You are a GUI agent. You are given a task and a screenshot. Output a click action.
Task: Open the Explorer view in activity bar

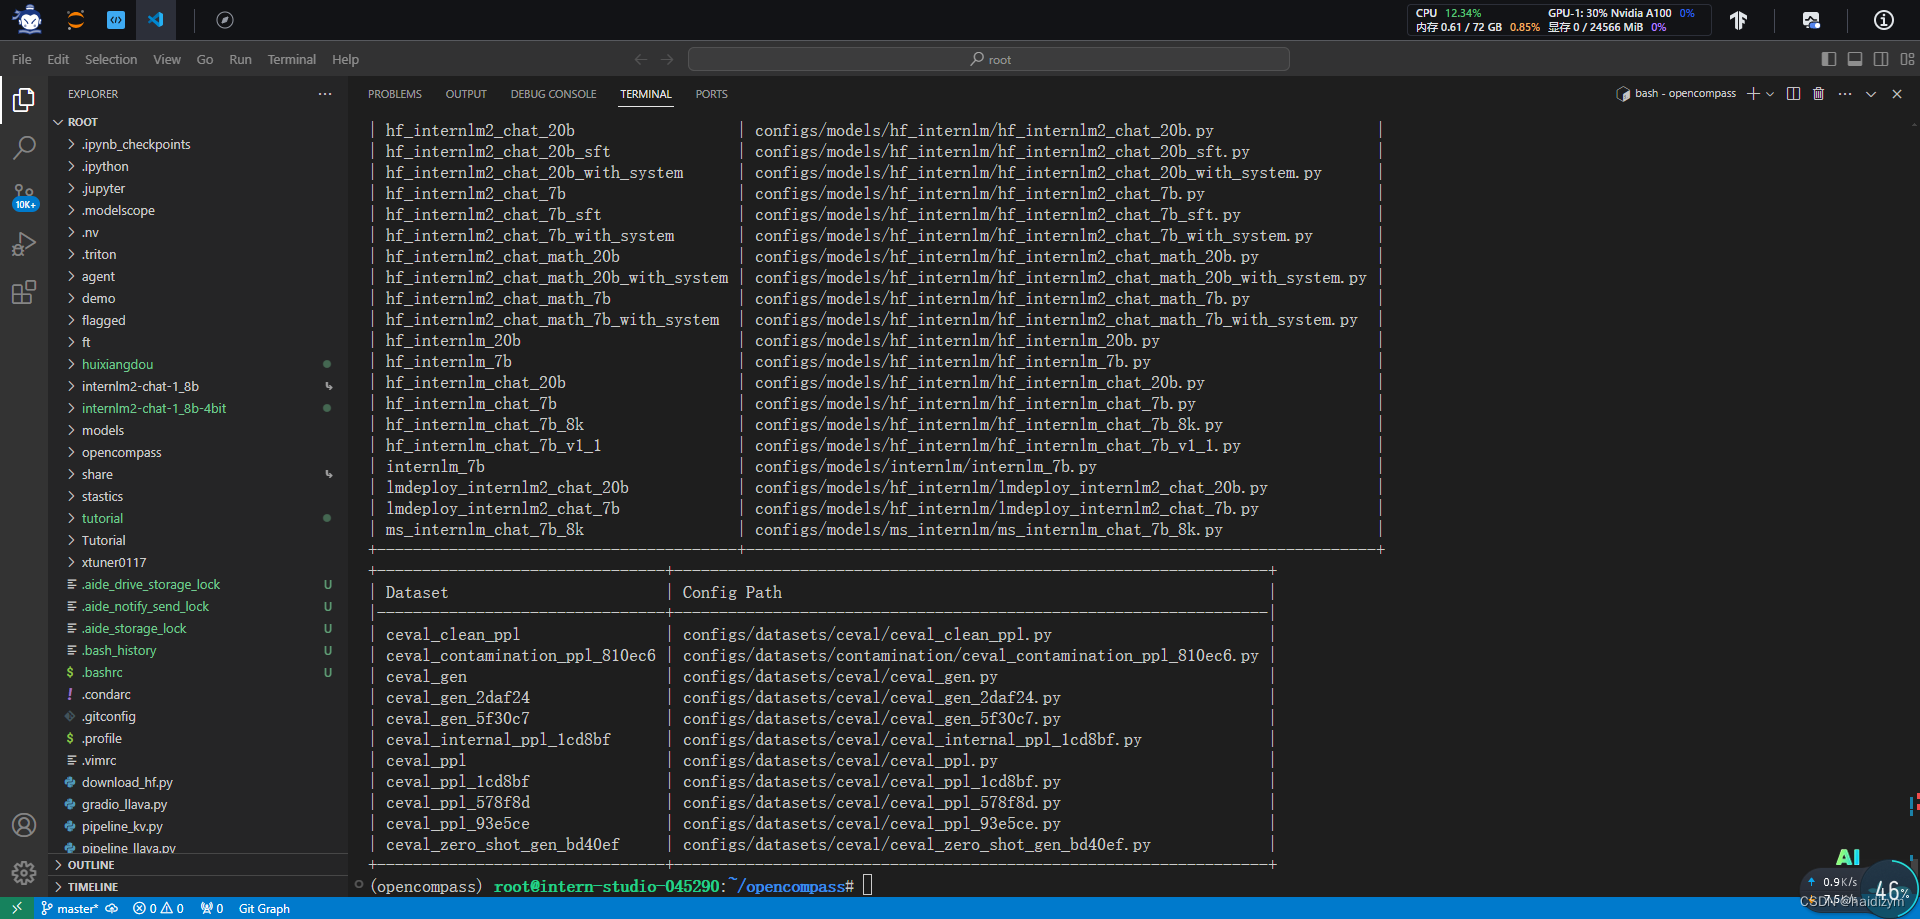pos(24,100)
